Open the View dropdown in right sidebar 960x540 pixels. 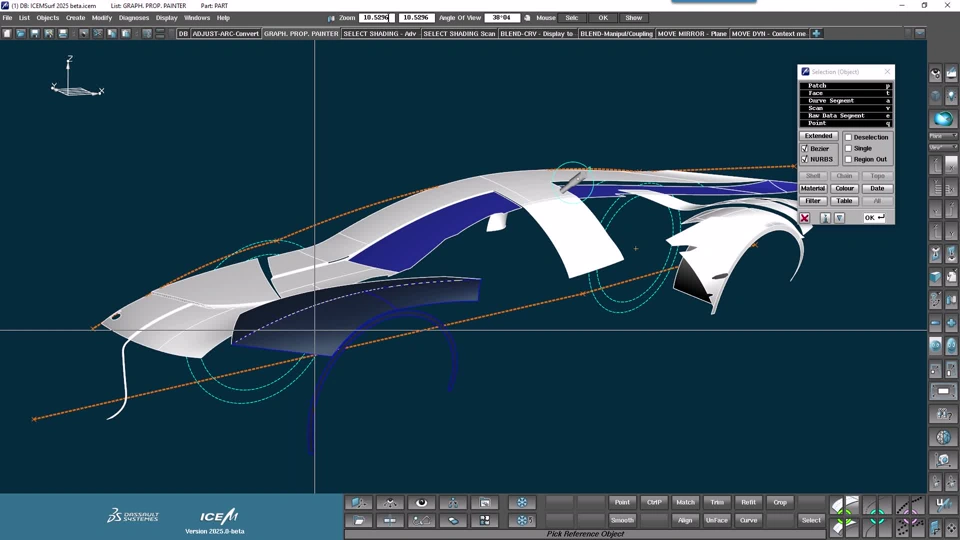coord(942,147)
